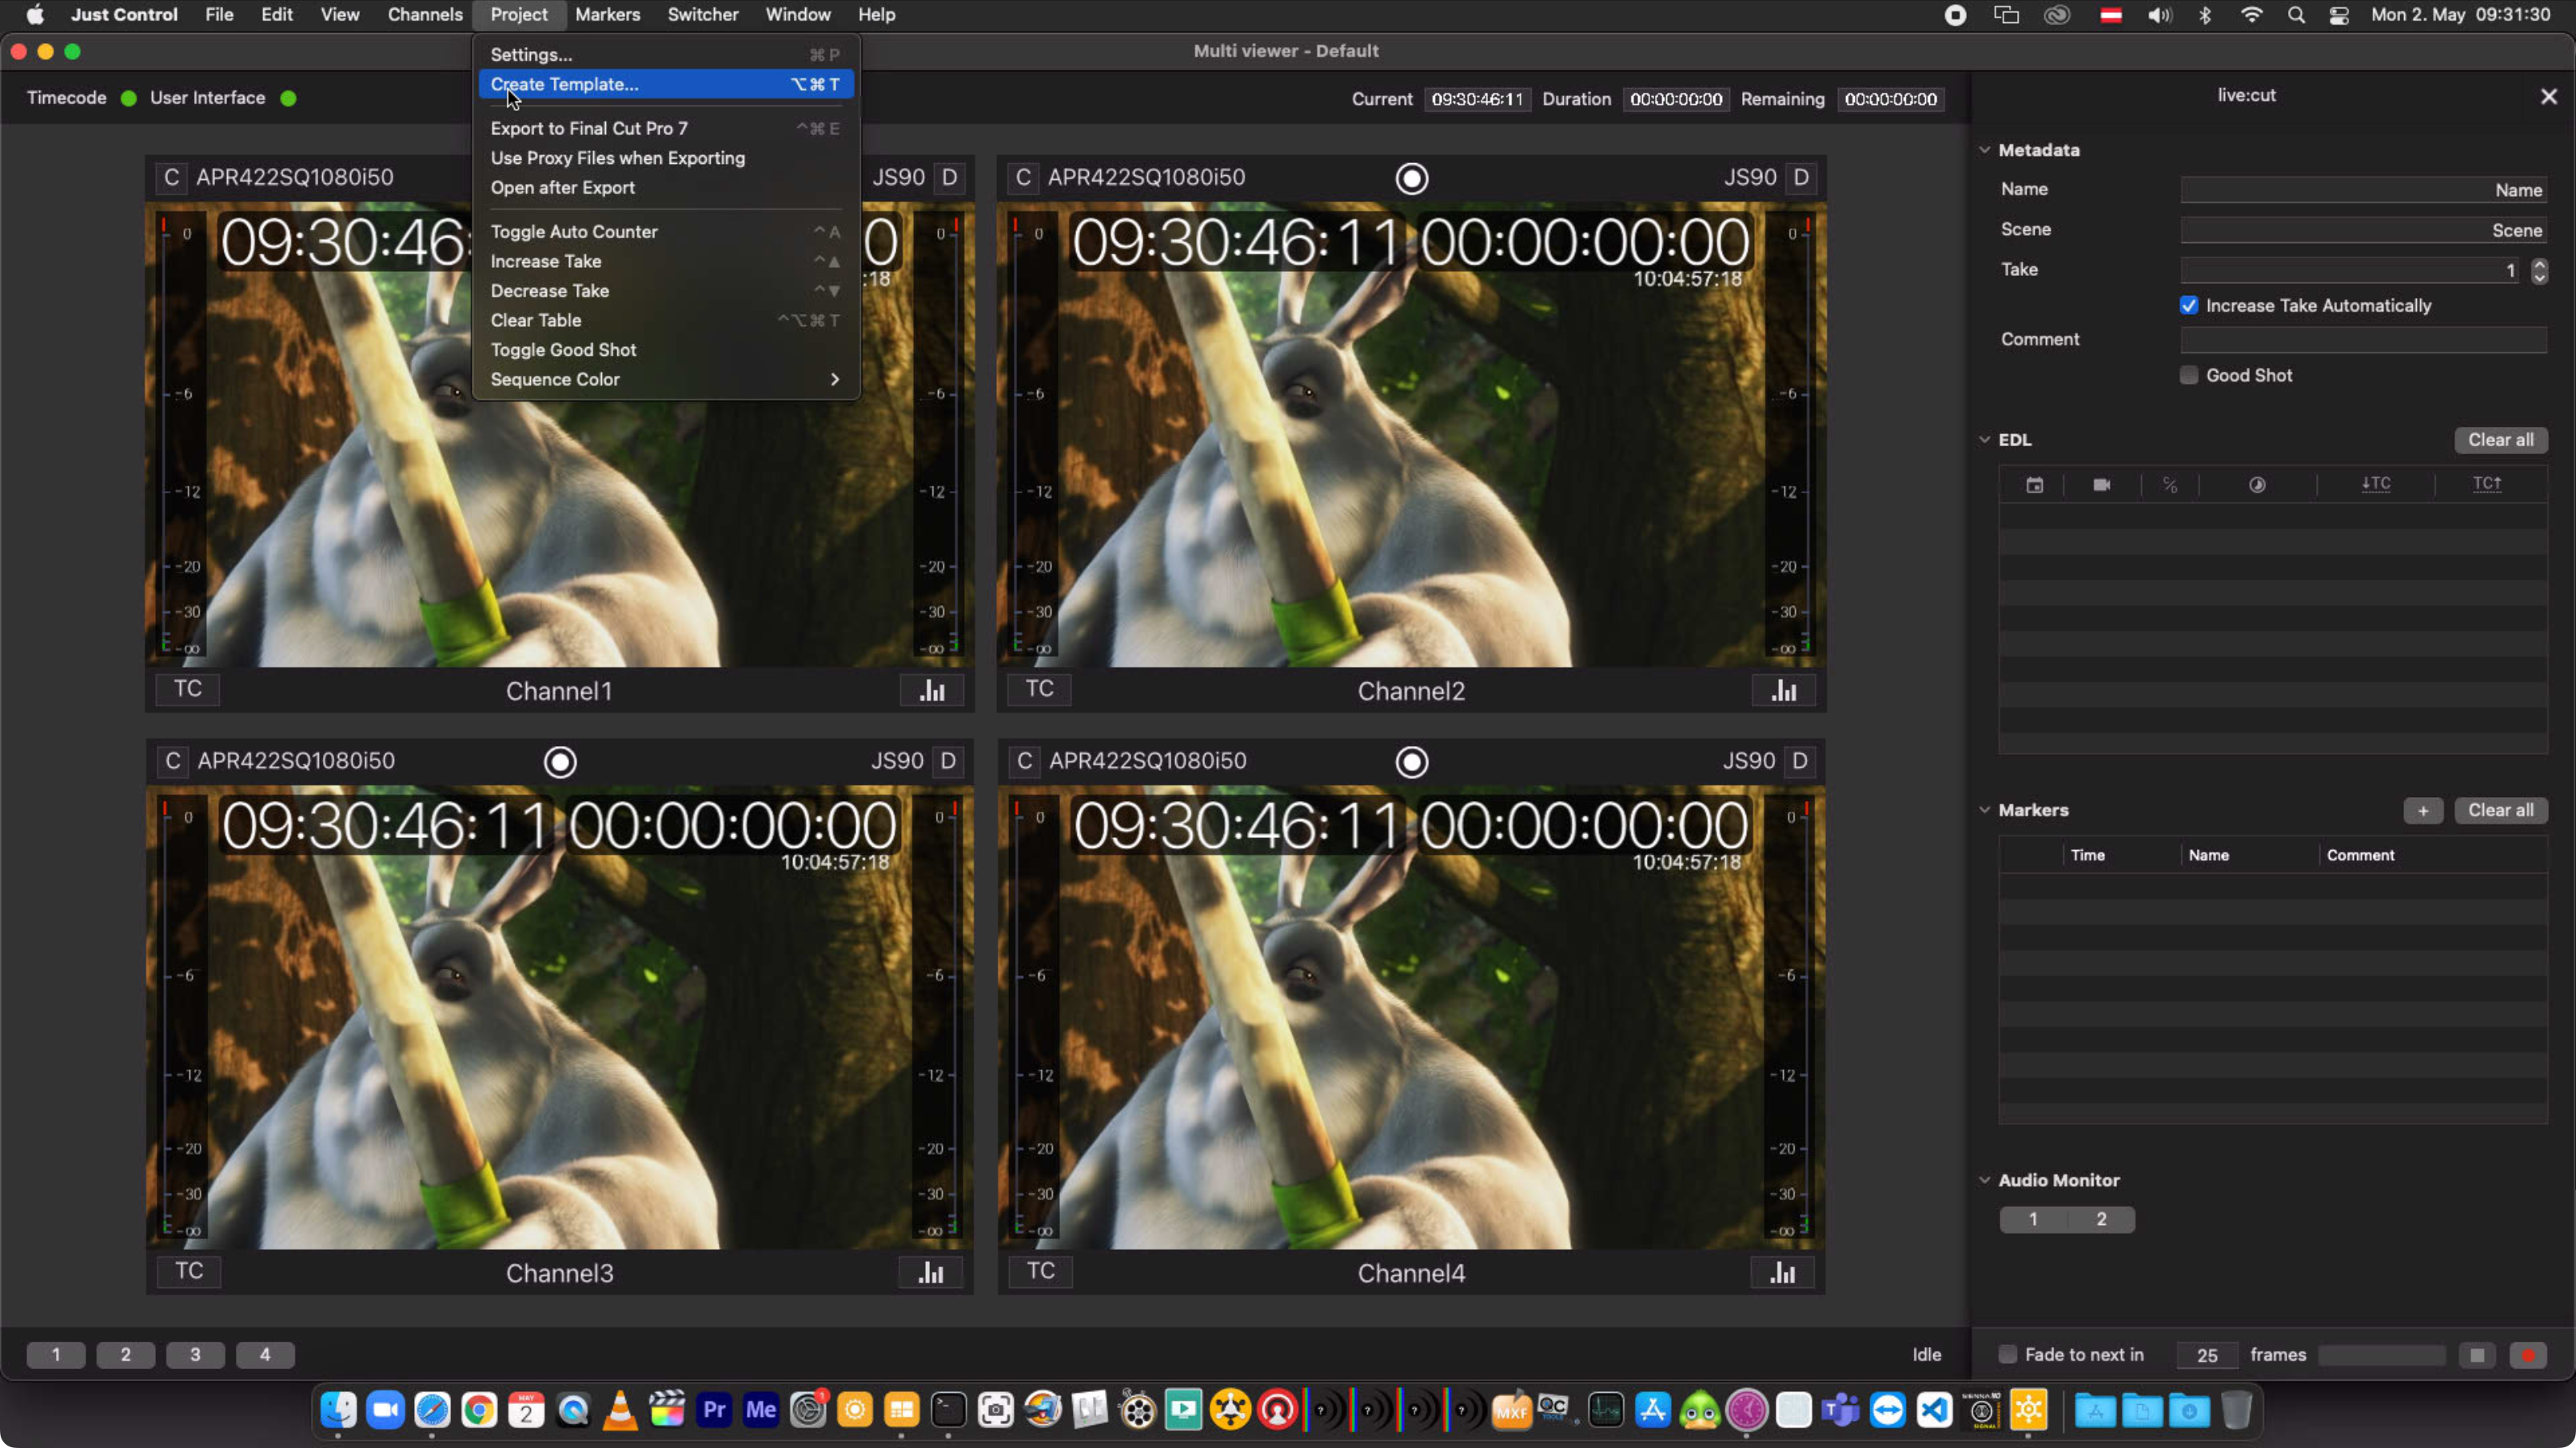The width and height of the screenshot is (2576, 1448).
Task: Select Audio Monitor channel 2
Action: [x=2101, y=1219]
